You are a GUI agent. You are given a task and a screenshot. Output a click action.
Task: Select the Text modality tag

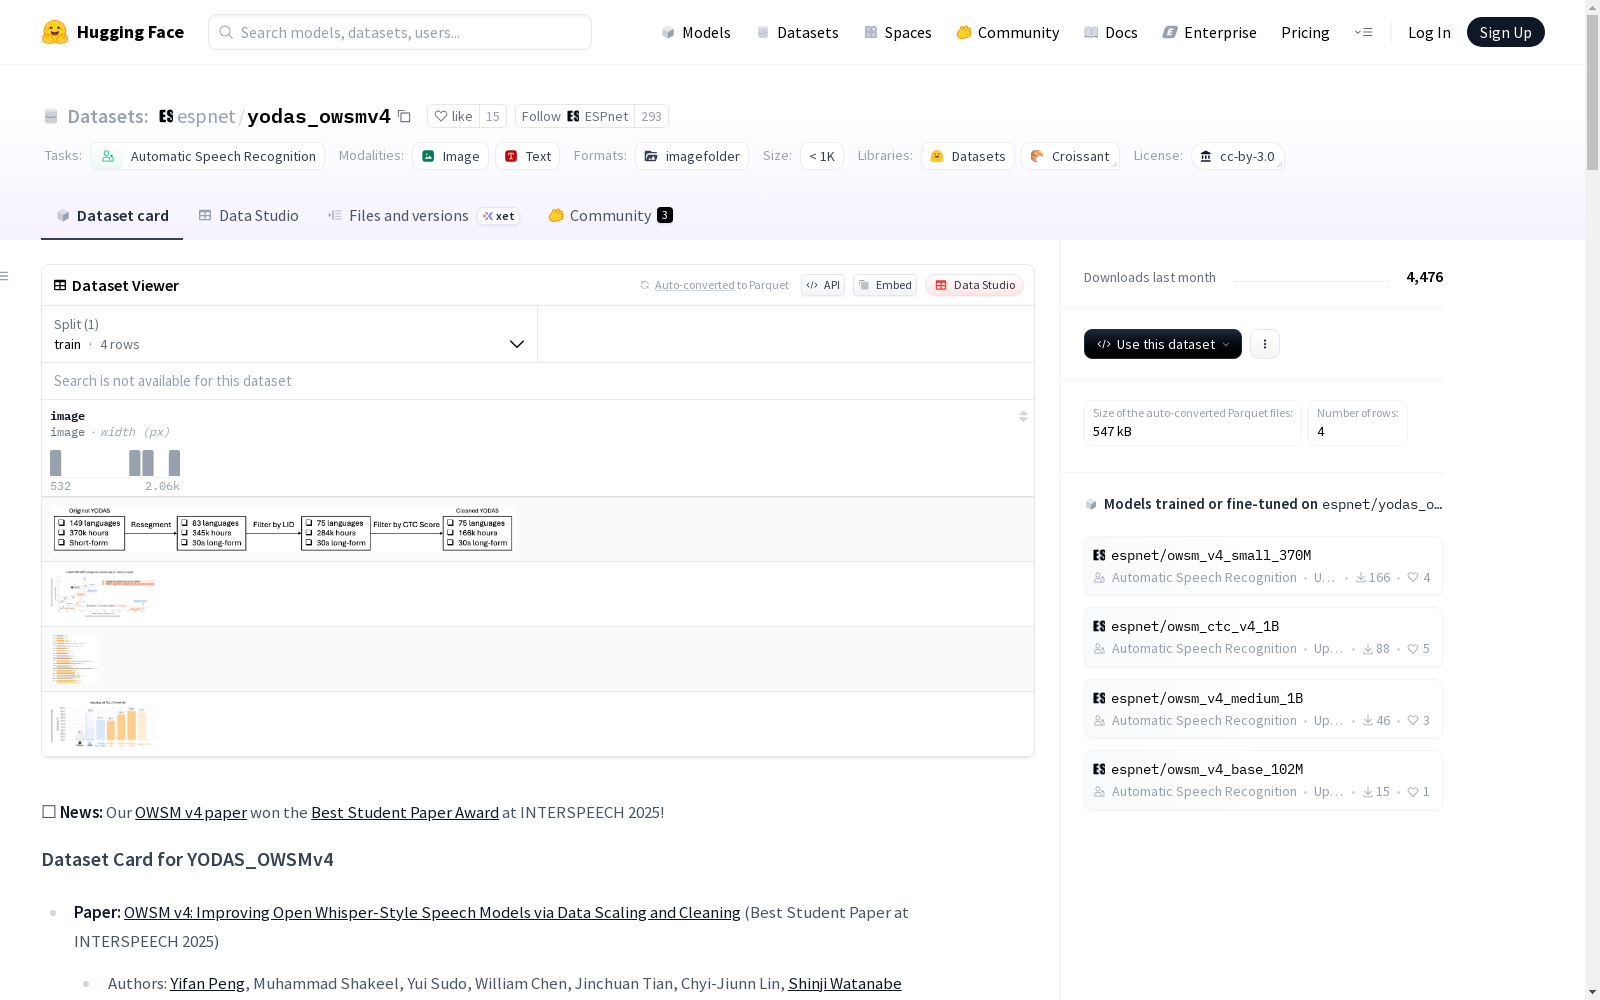click(x=528, y=156)
